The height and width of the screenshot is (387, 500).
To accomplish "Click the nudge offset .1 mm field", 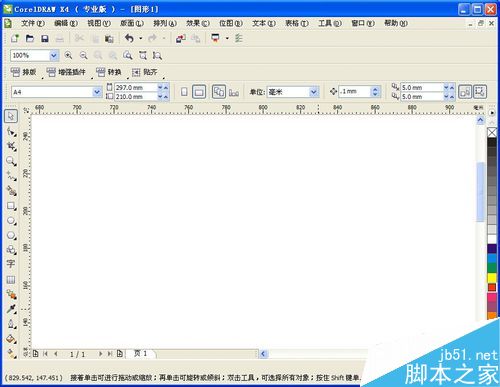I will (355, 91).
